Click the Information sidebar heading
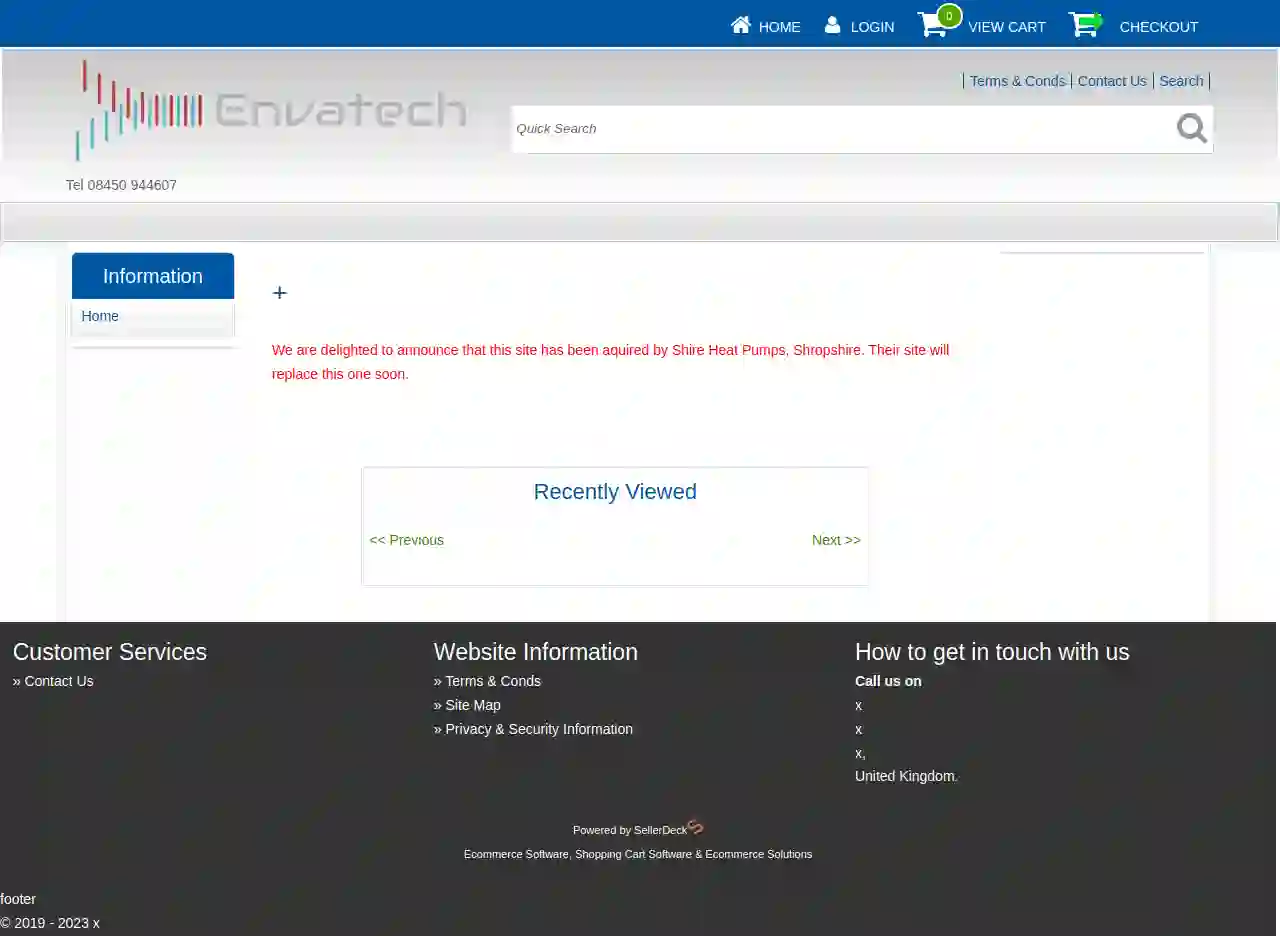The width and height of the screenshot is (1280, 936). click(x=153, y=276)
